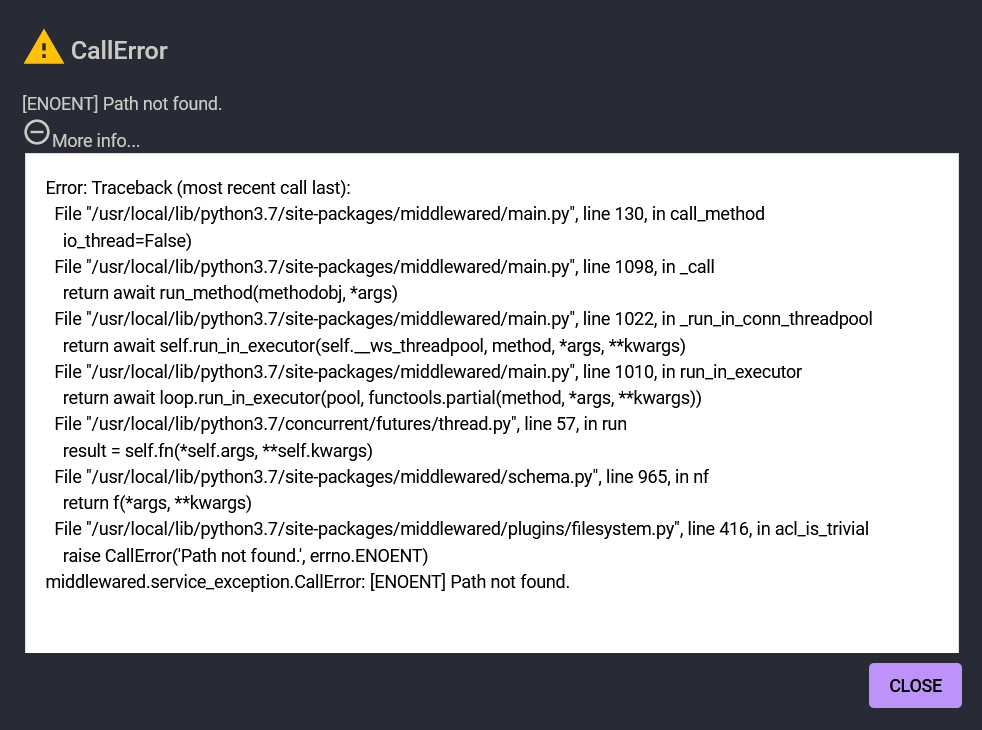This screenshot has width=982, height=730.
Task: Select the "result = self.fn(*self.args, **self.kwargs)" line
Action: (x=217, y=451)
